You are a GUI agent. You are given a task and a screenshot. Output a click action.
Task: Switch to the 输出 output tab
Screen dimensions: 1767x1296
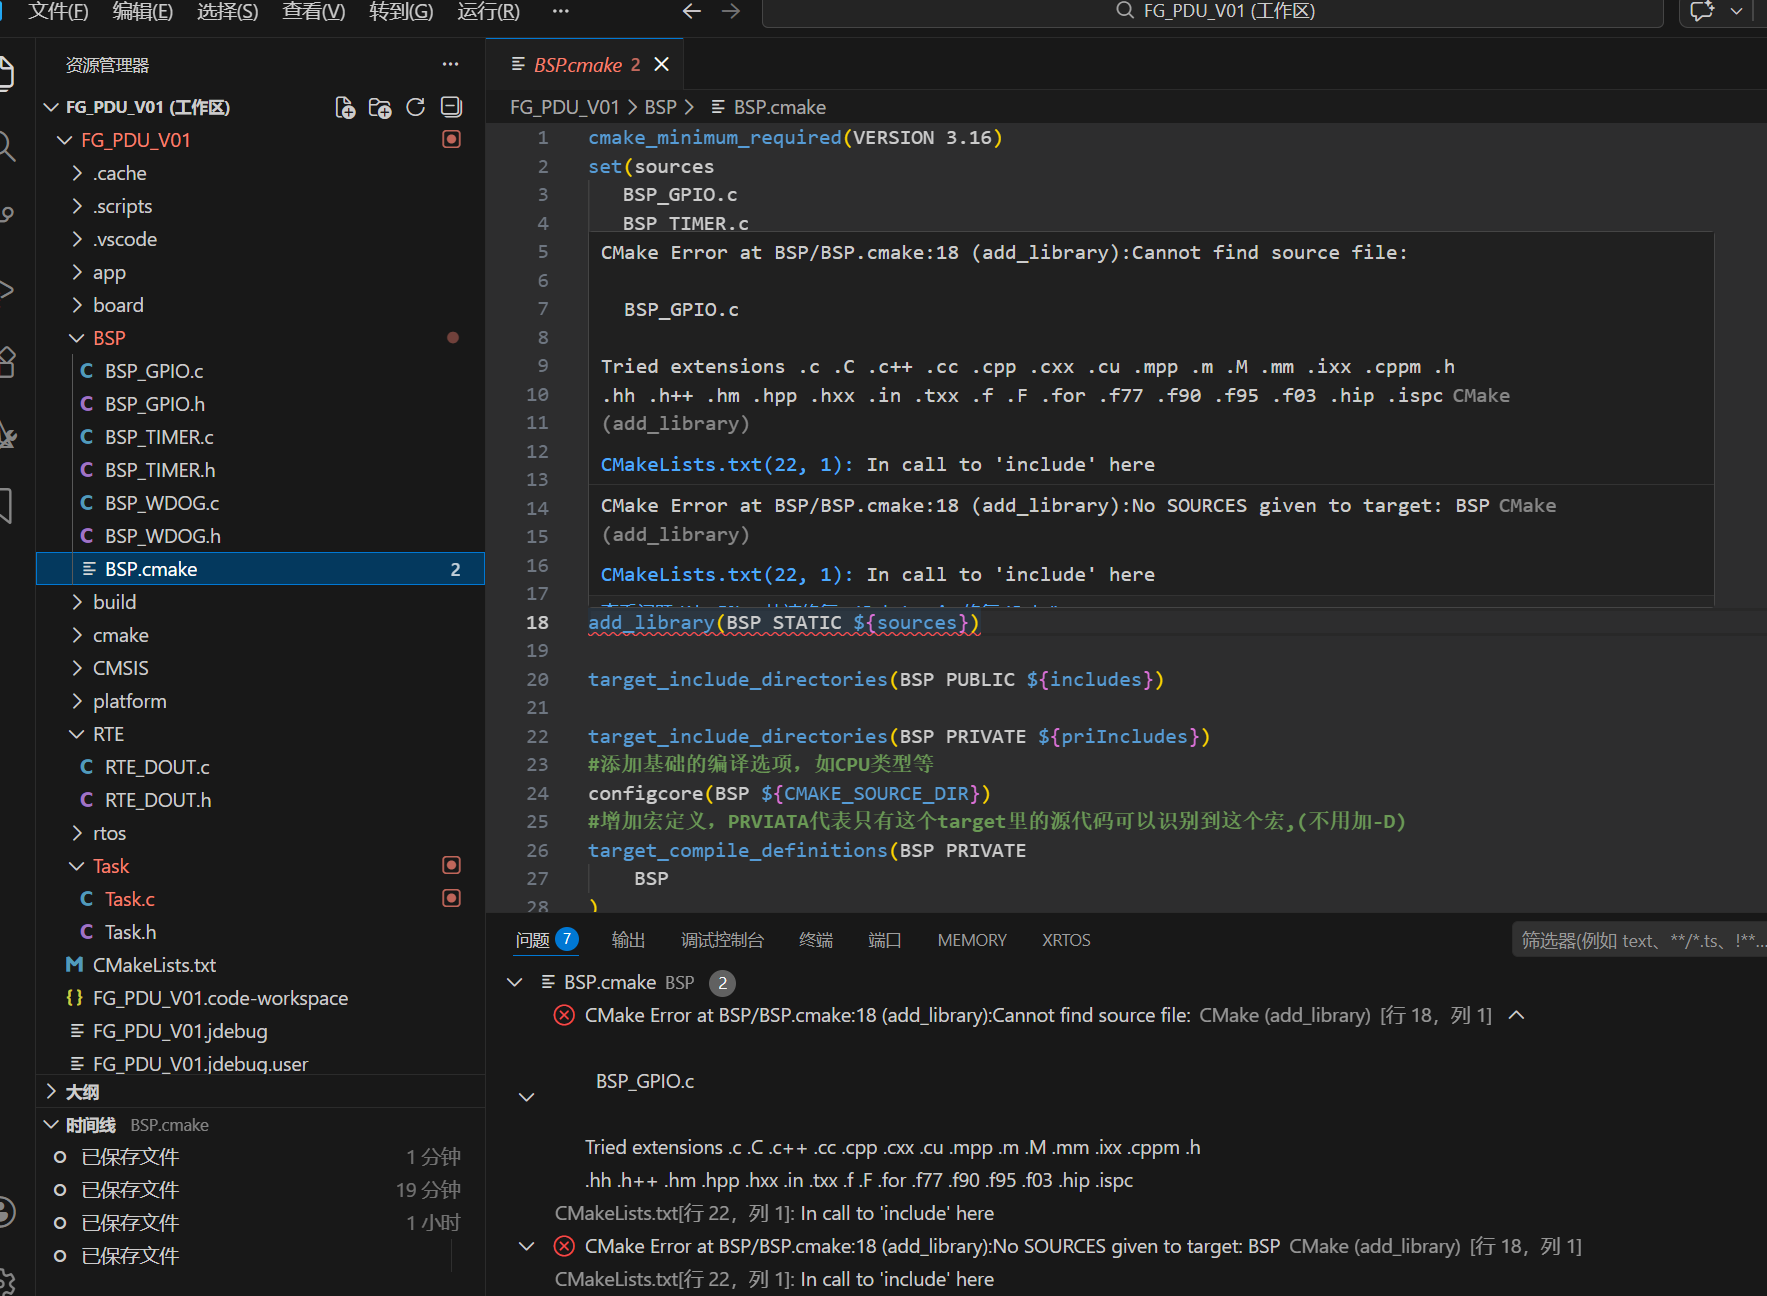[x=628, y=940]
